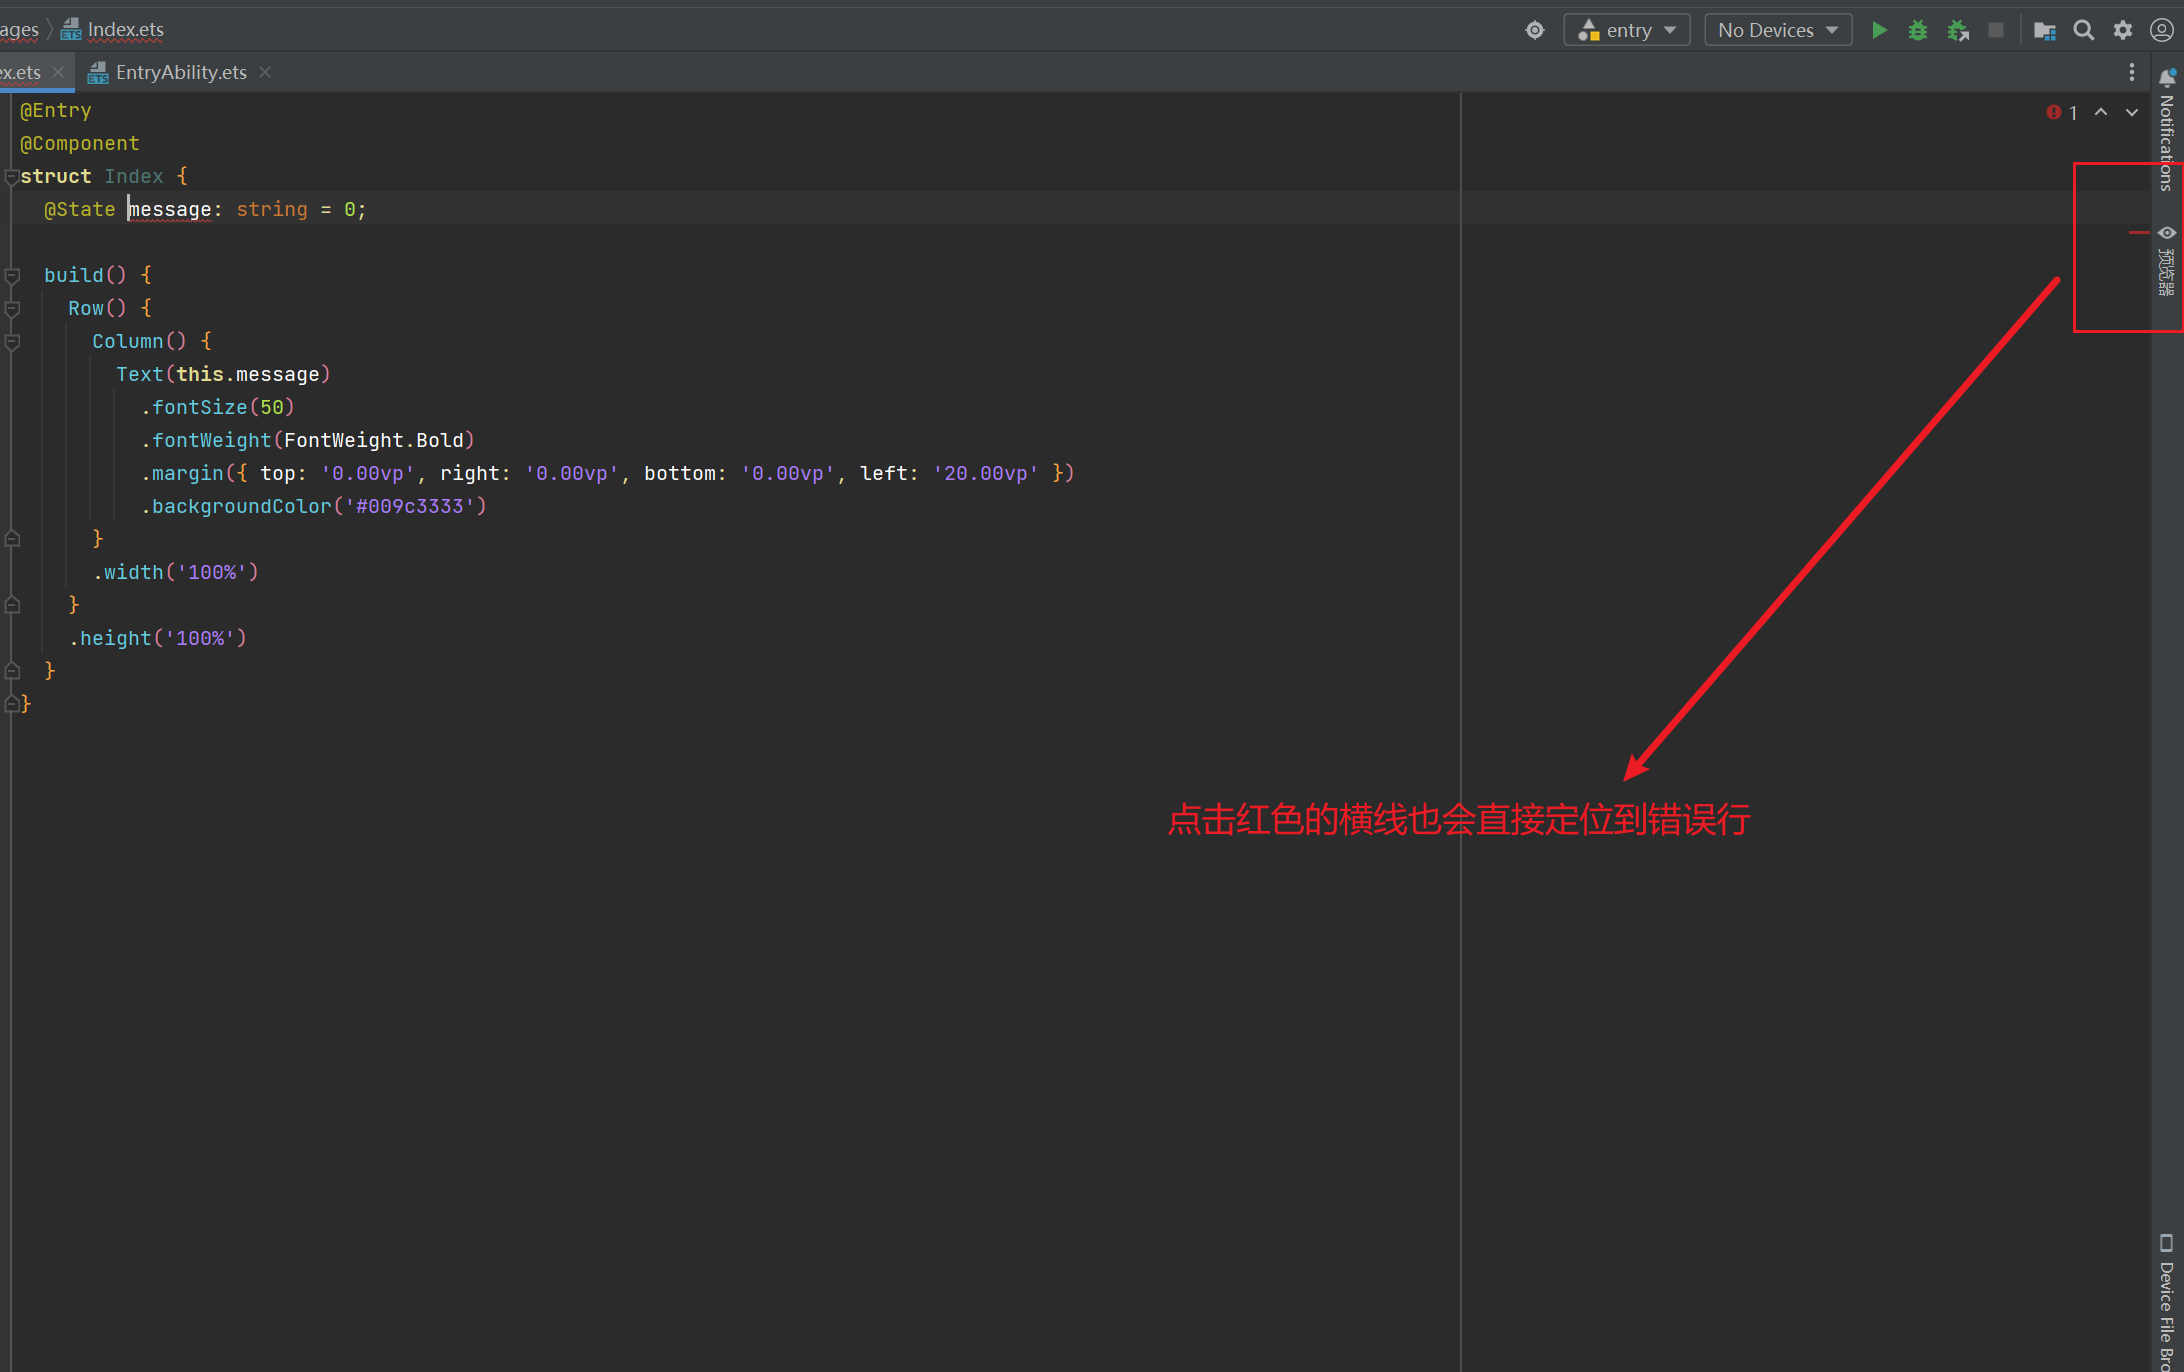Close the EntryAbility.ets tab
This screenshot has height=1372, width=2184.
coord(265,72)
